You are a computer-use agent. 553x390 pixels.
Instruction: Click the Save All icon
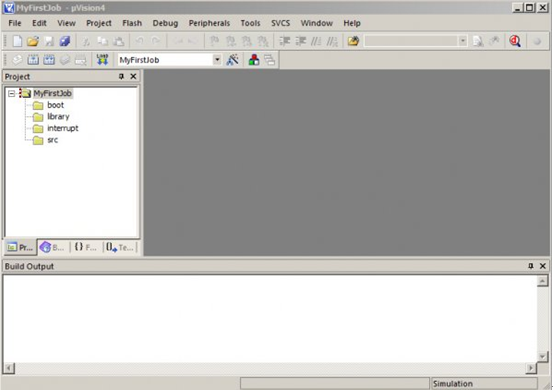pyautogui.click(x=65, y=41)
